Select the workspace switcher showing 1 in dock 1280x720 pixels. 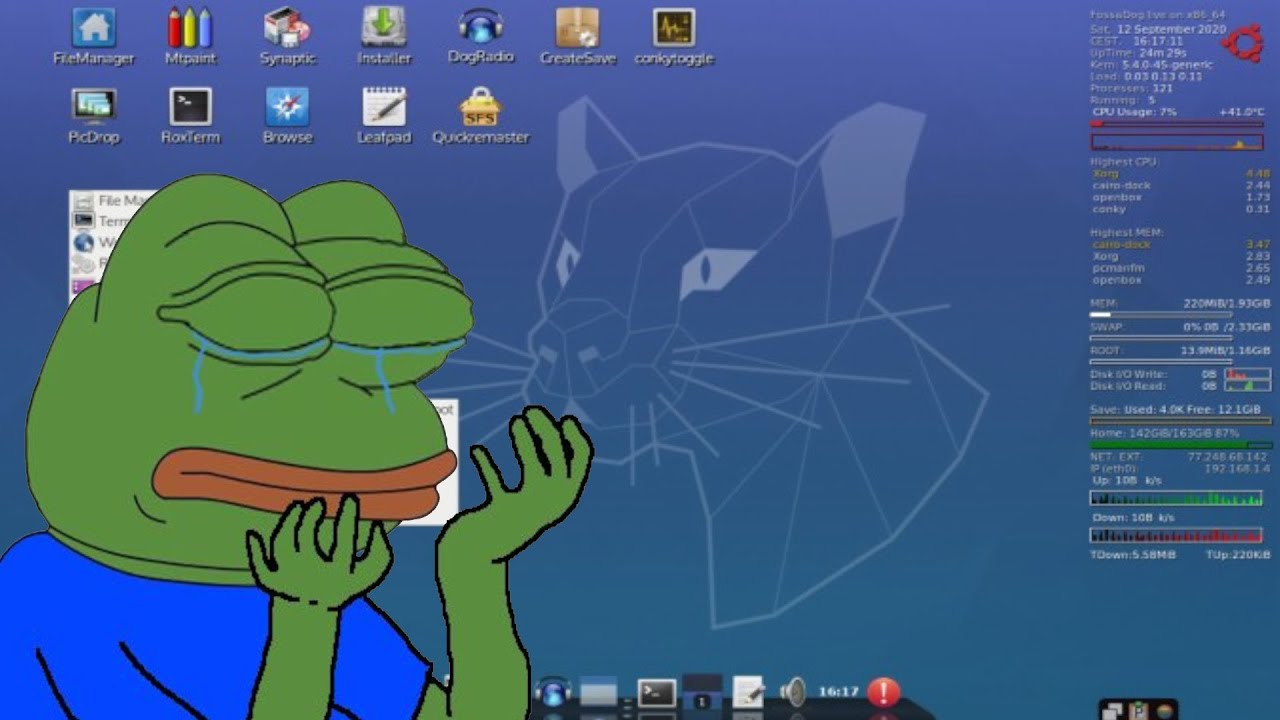coord(702,692)
